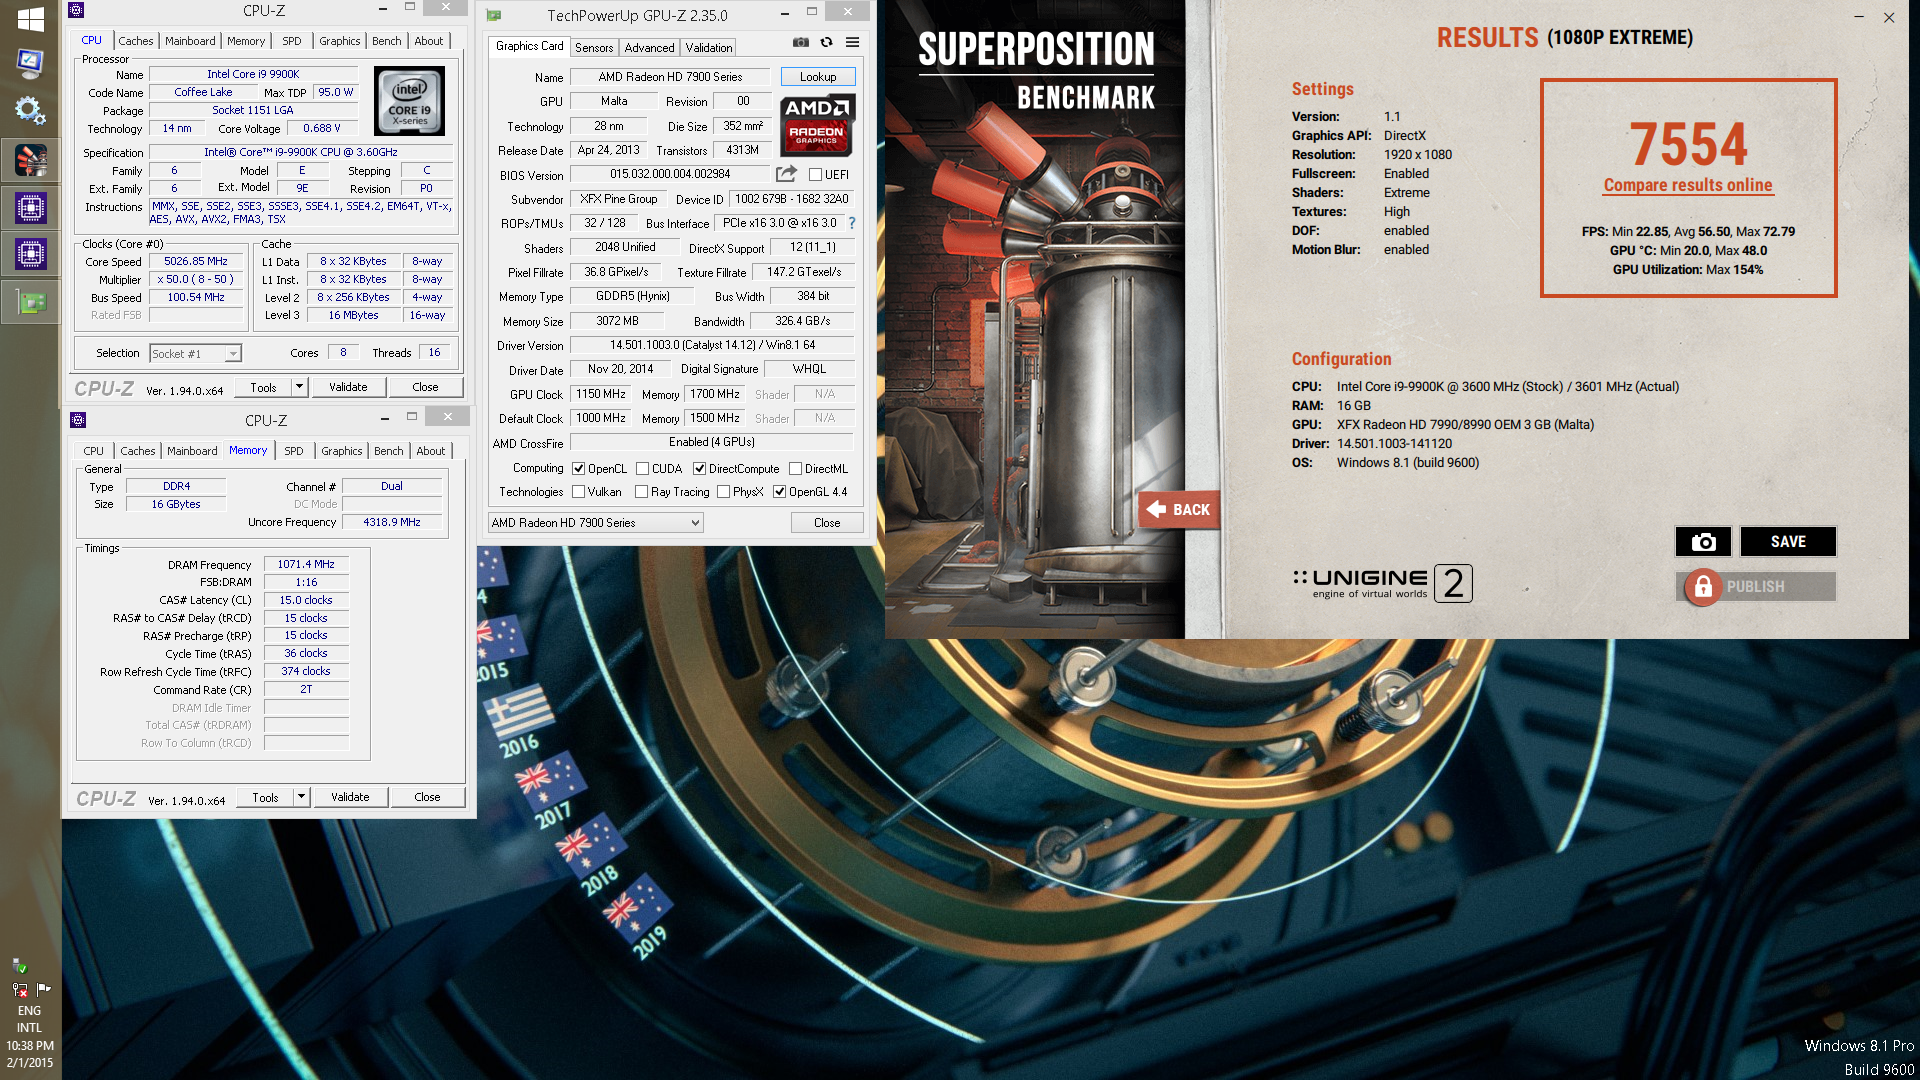1920x1080 pixels.
Task: Open the Windows Start button
Action: 30,18
